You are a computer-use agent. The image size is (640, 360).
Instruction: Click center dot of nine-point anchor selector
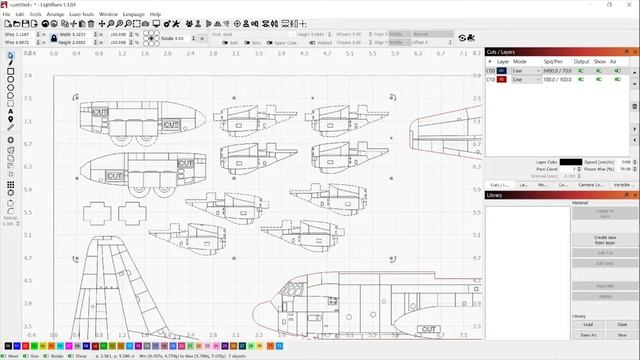151,38
